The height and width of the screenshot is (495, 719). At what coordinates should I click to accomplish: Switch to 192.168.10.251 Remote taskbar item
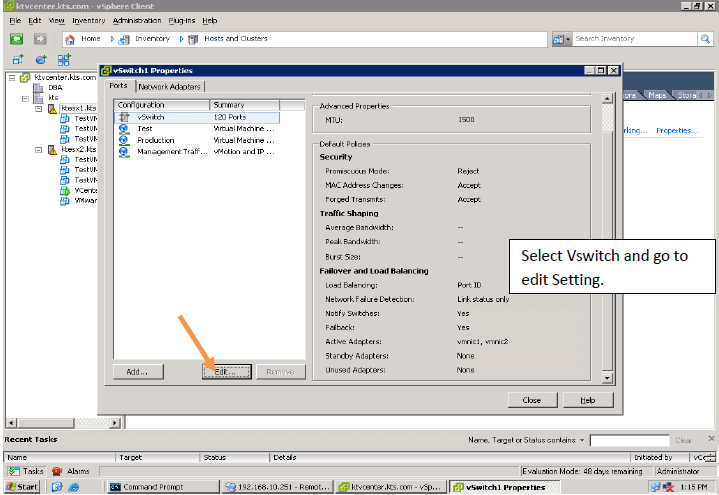click(278, 487)
